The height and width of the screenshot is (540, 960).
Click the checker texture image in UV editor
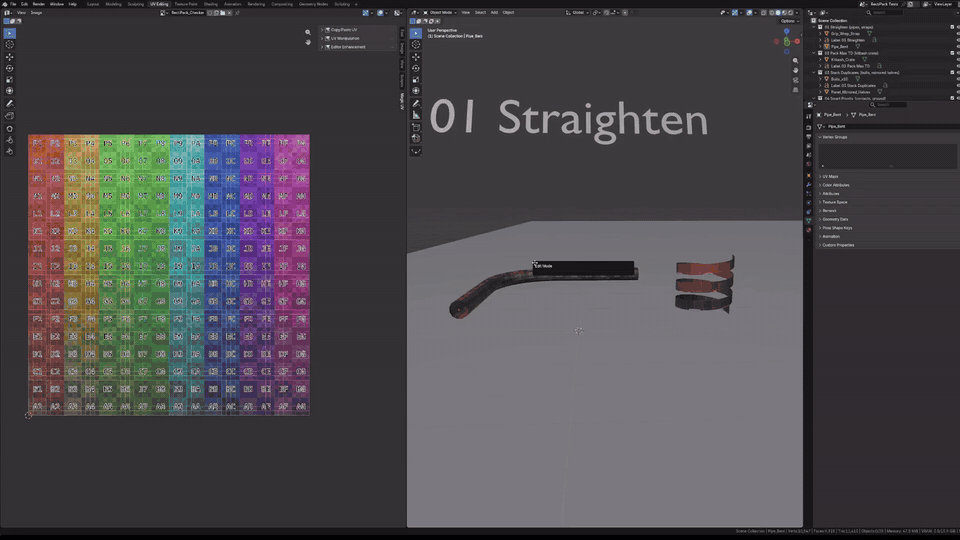point(169,275)
